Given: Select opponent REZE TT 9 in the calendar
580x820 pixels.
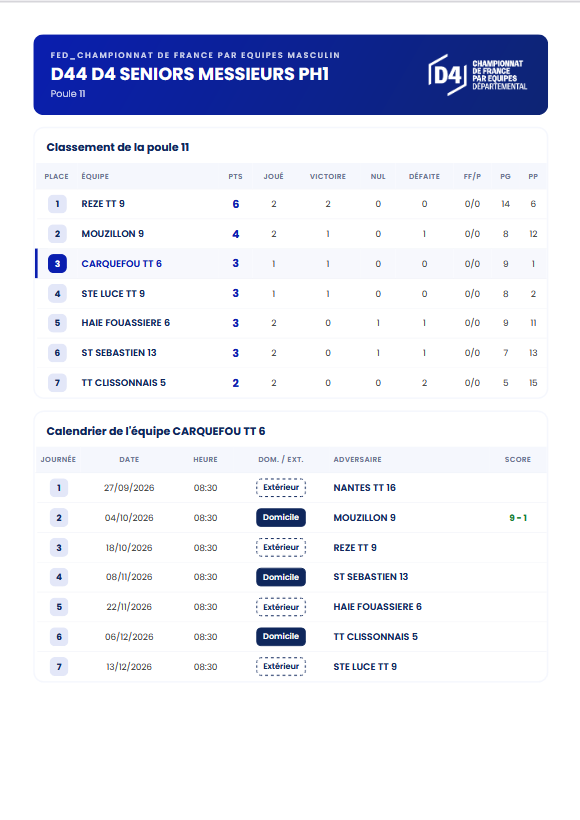Looking at the screenshot, I should pyautogui.click(x=355, y=548).
